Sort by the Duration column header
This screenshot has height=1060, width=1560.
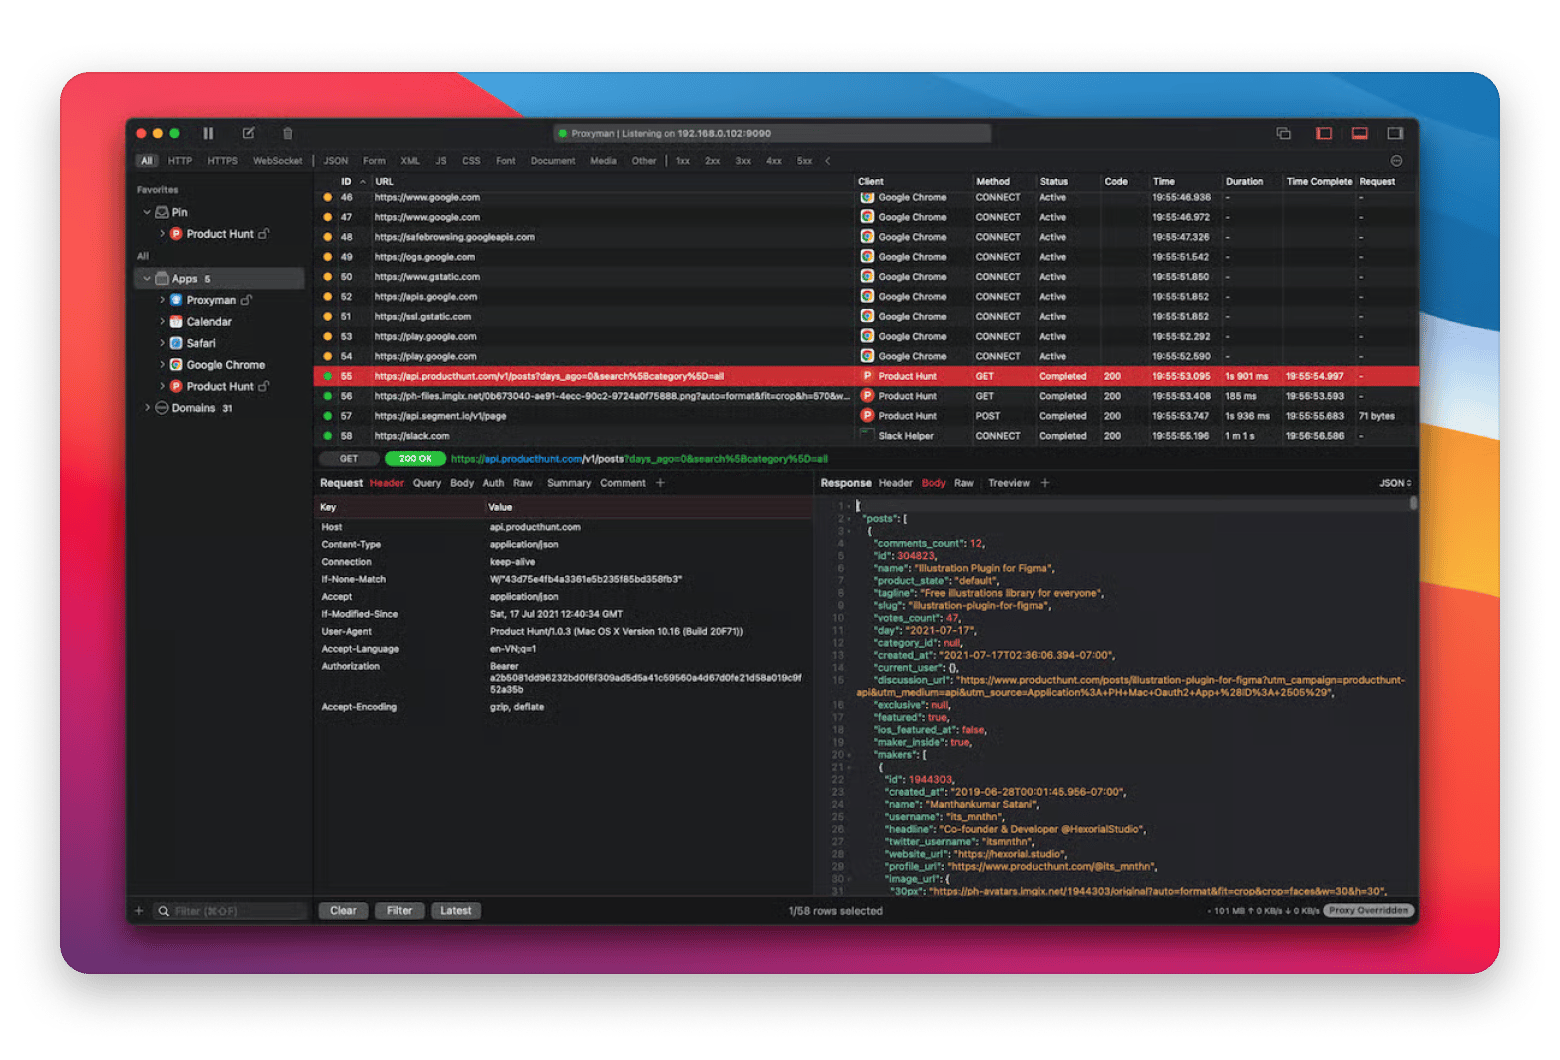[x=1244, y=182]
